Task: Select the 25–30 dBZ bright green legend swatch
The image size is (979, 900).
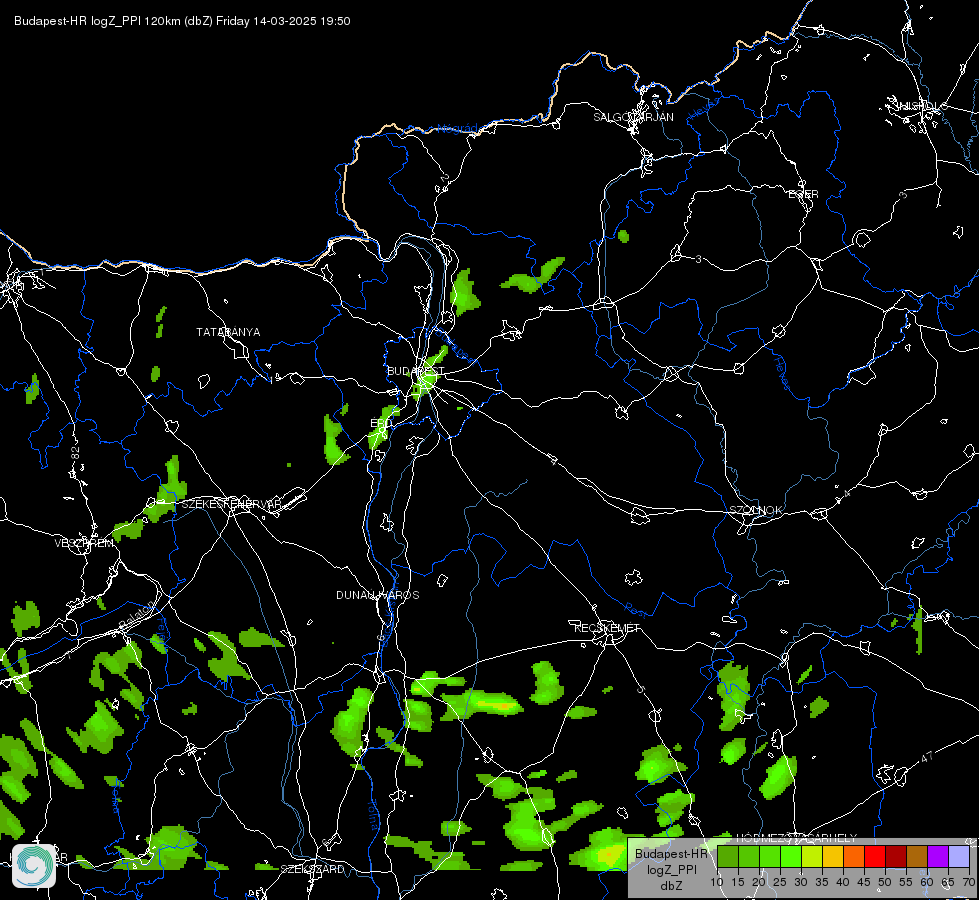Action: point(791,856)
